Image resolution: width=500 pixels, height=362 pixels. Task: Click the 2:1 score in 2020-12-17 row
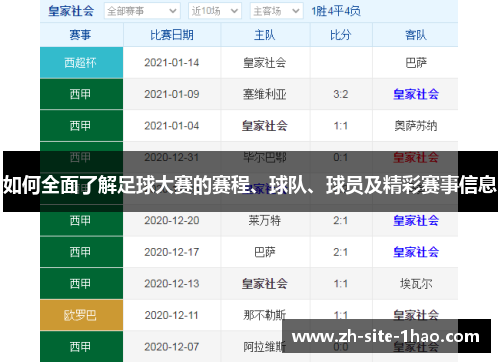click(x=340, y=252)
